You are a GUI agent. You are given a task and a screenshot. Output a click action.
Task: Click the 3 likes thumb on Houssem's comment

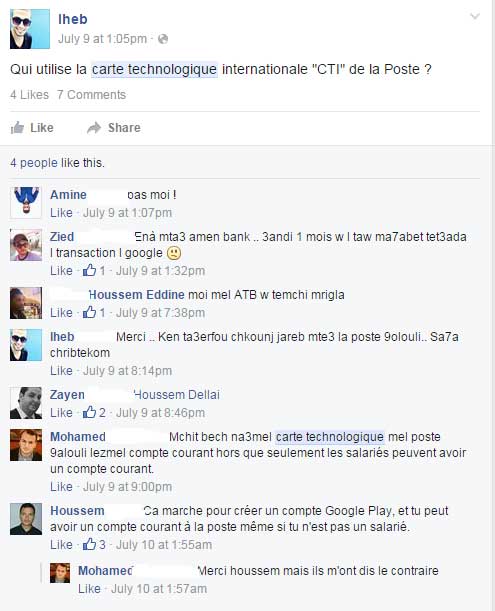(94, 544)
